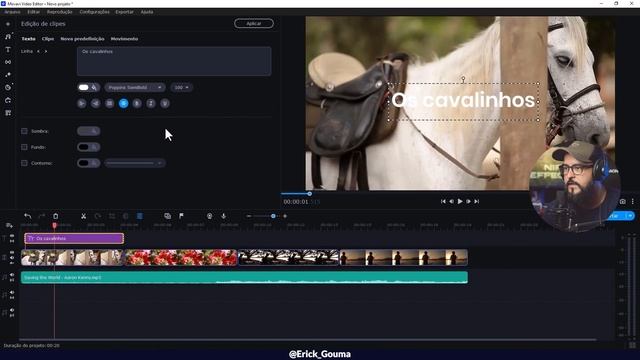Open the Effects and filters panel

8,75
